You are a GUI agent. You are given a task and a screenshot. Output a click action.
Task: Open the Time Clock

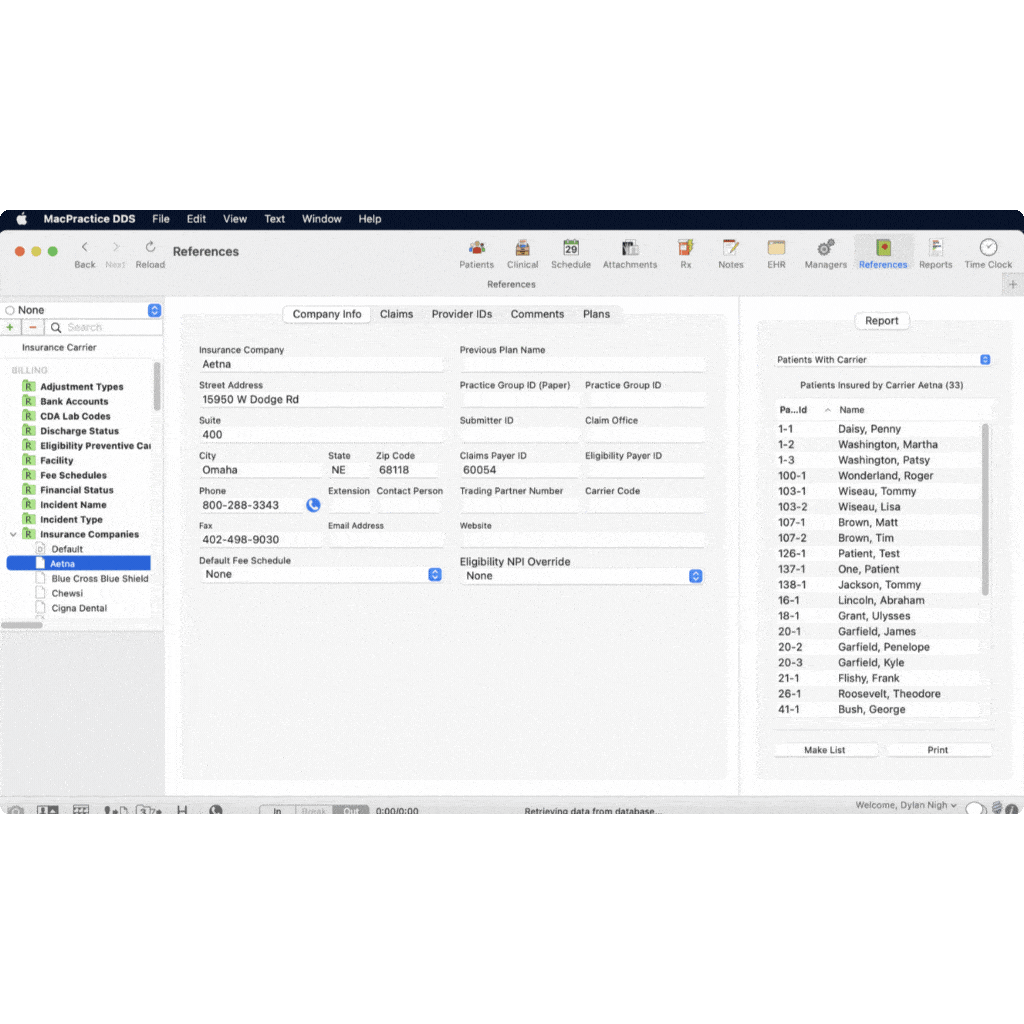(x=988, y=253)
